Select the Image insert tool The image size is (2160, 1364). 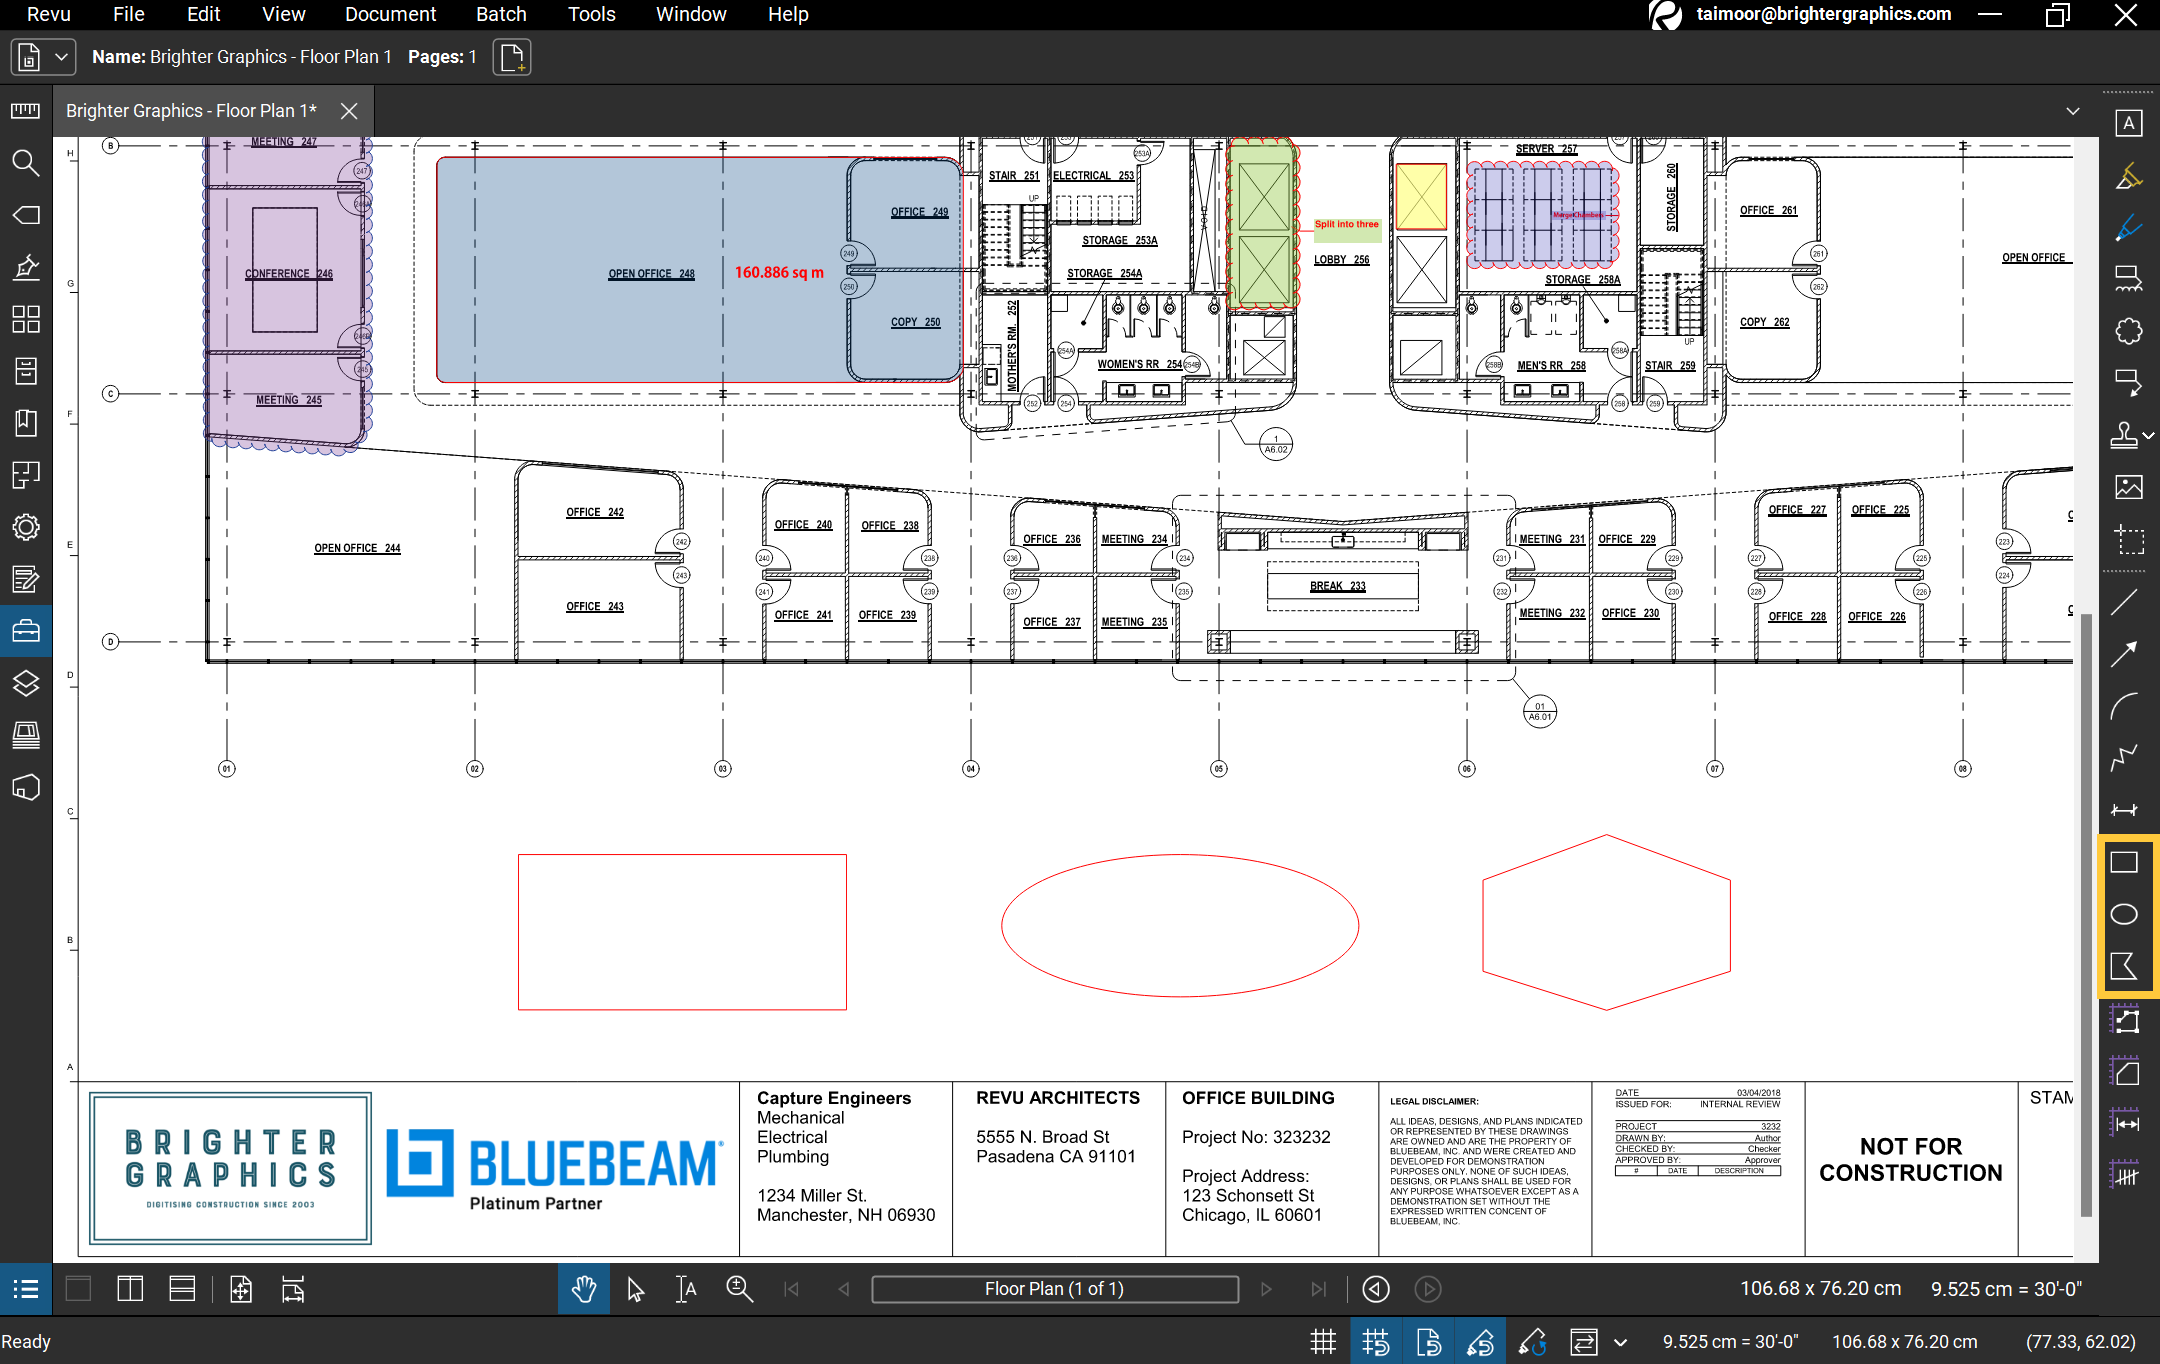coord(2128,487)
